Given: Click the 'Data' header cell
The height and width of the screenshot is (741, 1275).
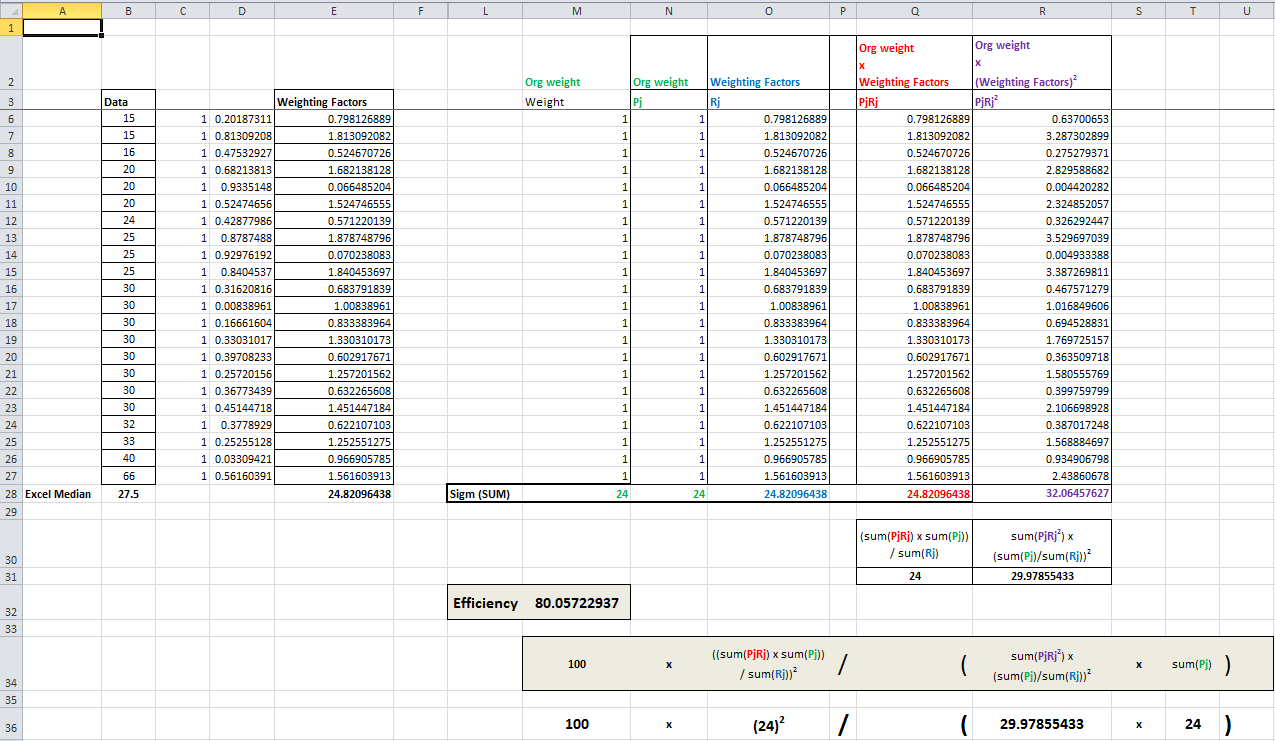Looking at the screenshot, I should pos(129,102).
